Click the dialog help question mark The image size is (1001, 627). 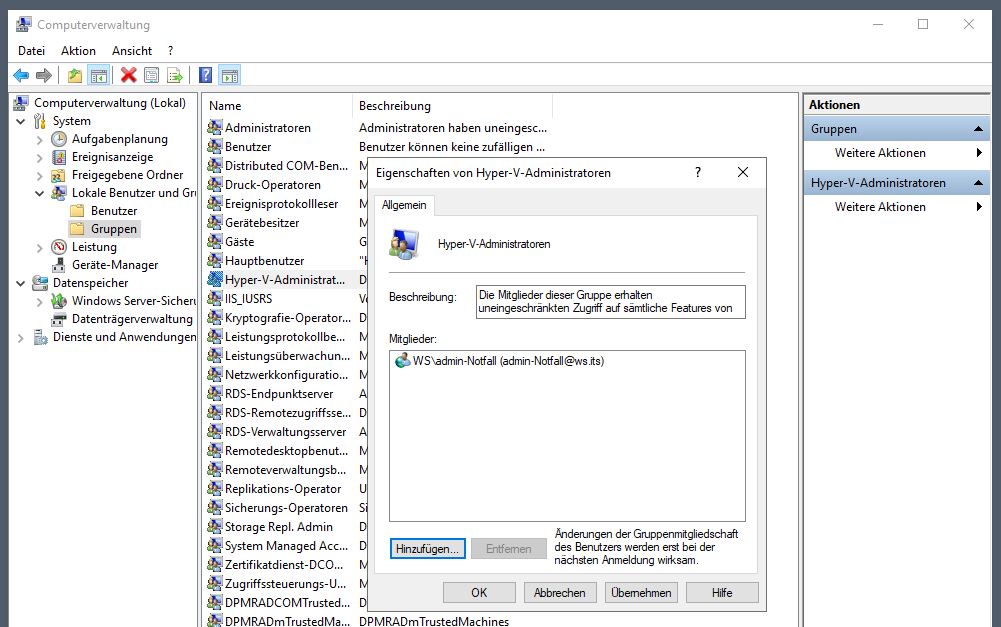698,172
